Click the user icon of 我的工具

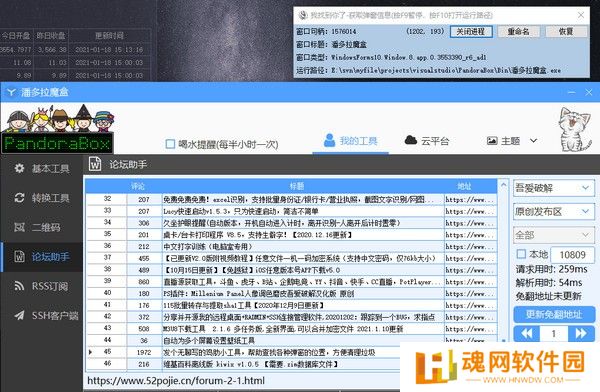coord(329,140)
